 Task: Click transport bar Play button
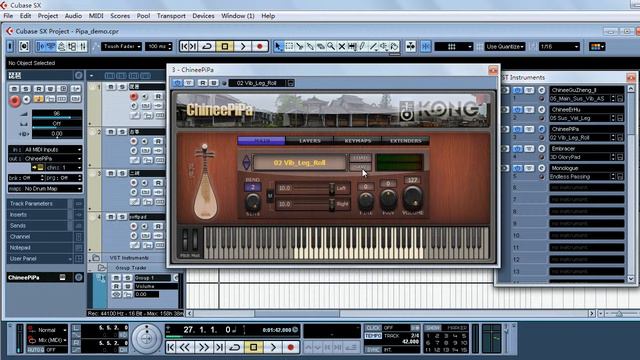point(273,347)
